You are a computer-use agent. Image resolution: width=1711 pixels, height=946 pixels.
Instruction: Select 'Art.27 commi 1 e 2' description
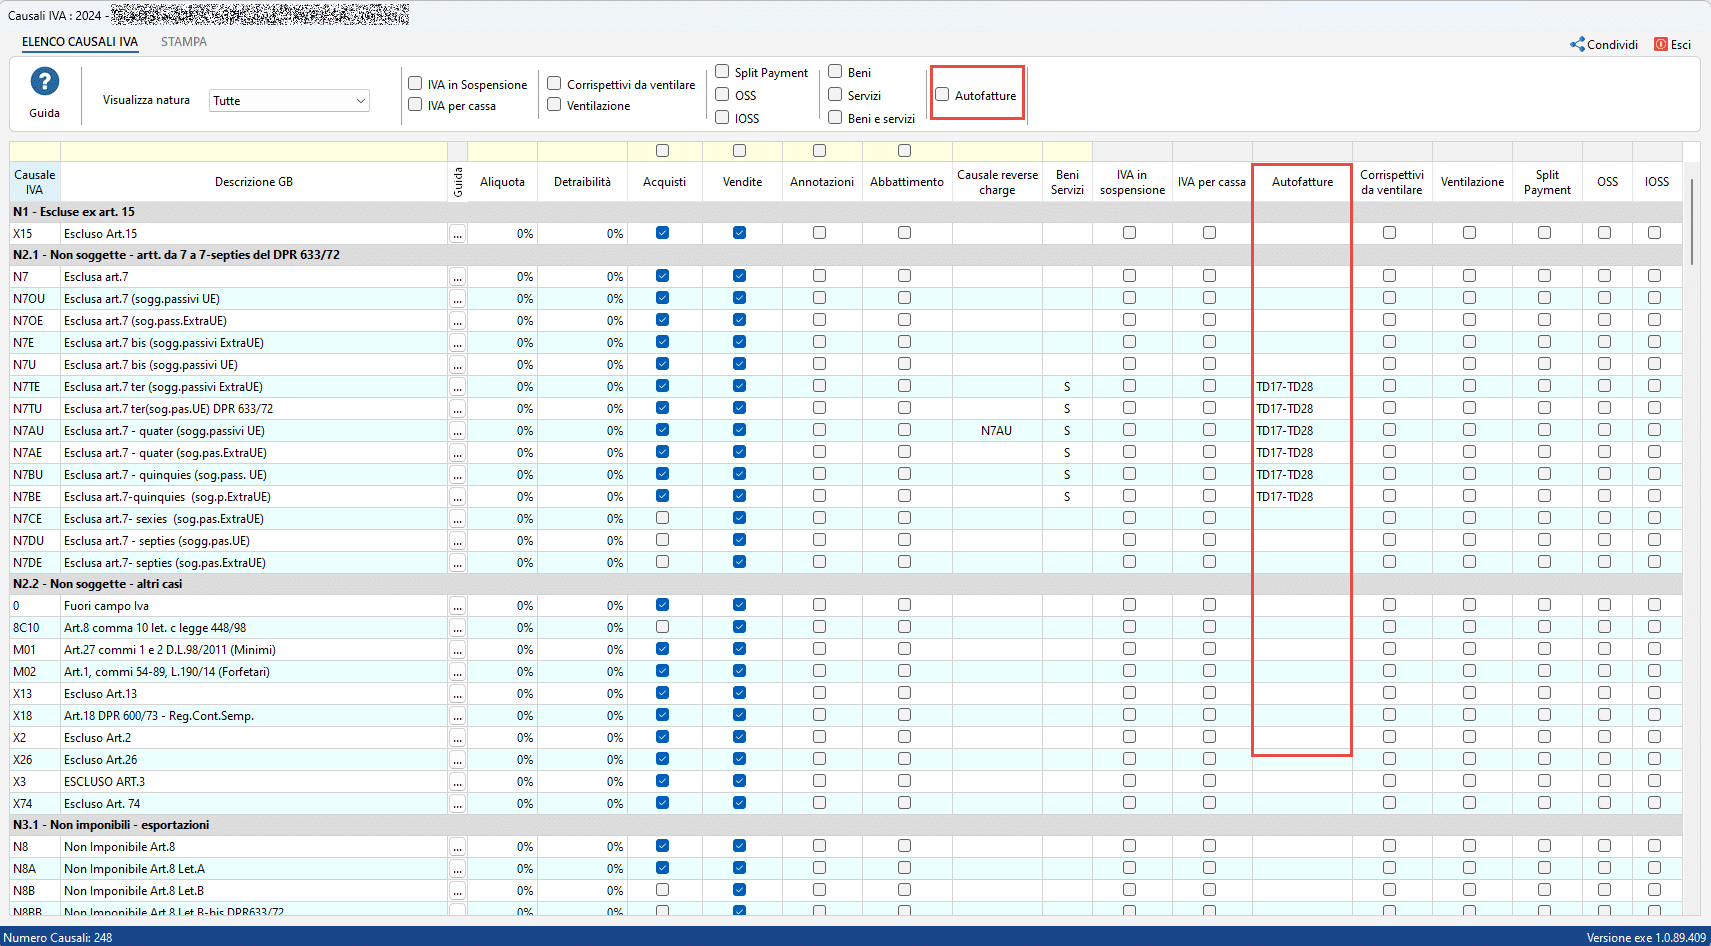(170, 650)
